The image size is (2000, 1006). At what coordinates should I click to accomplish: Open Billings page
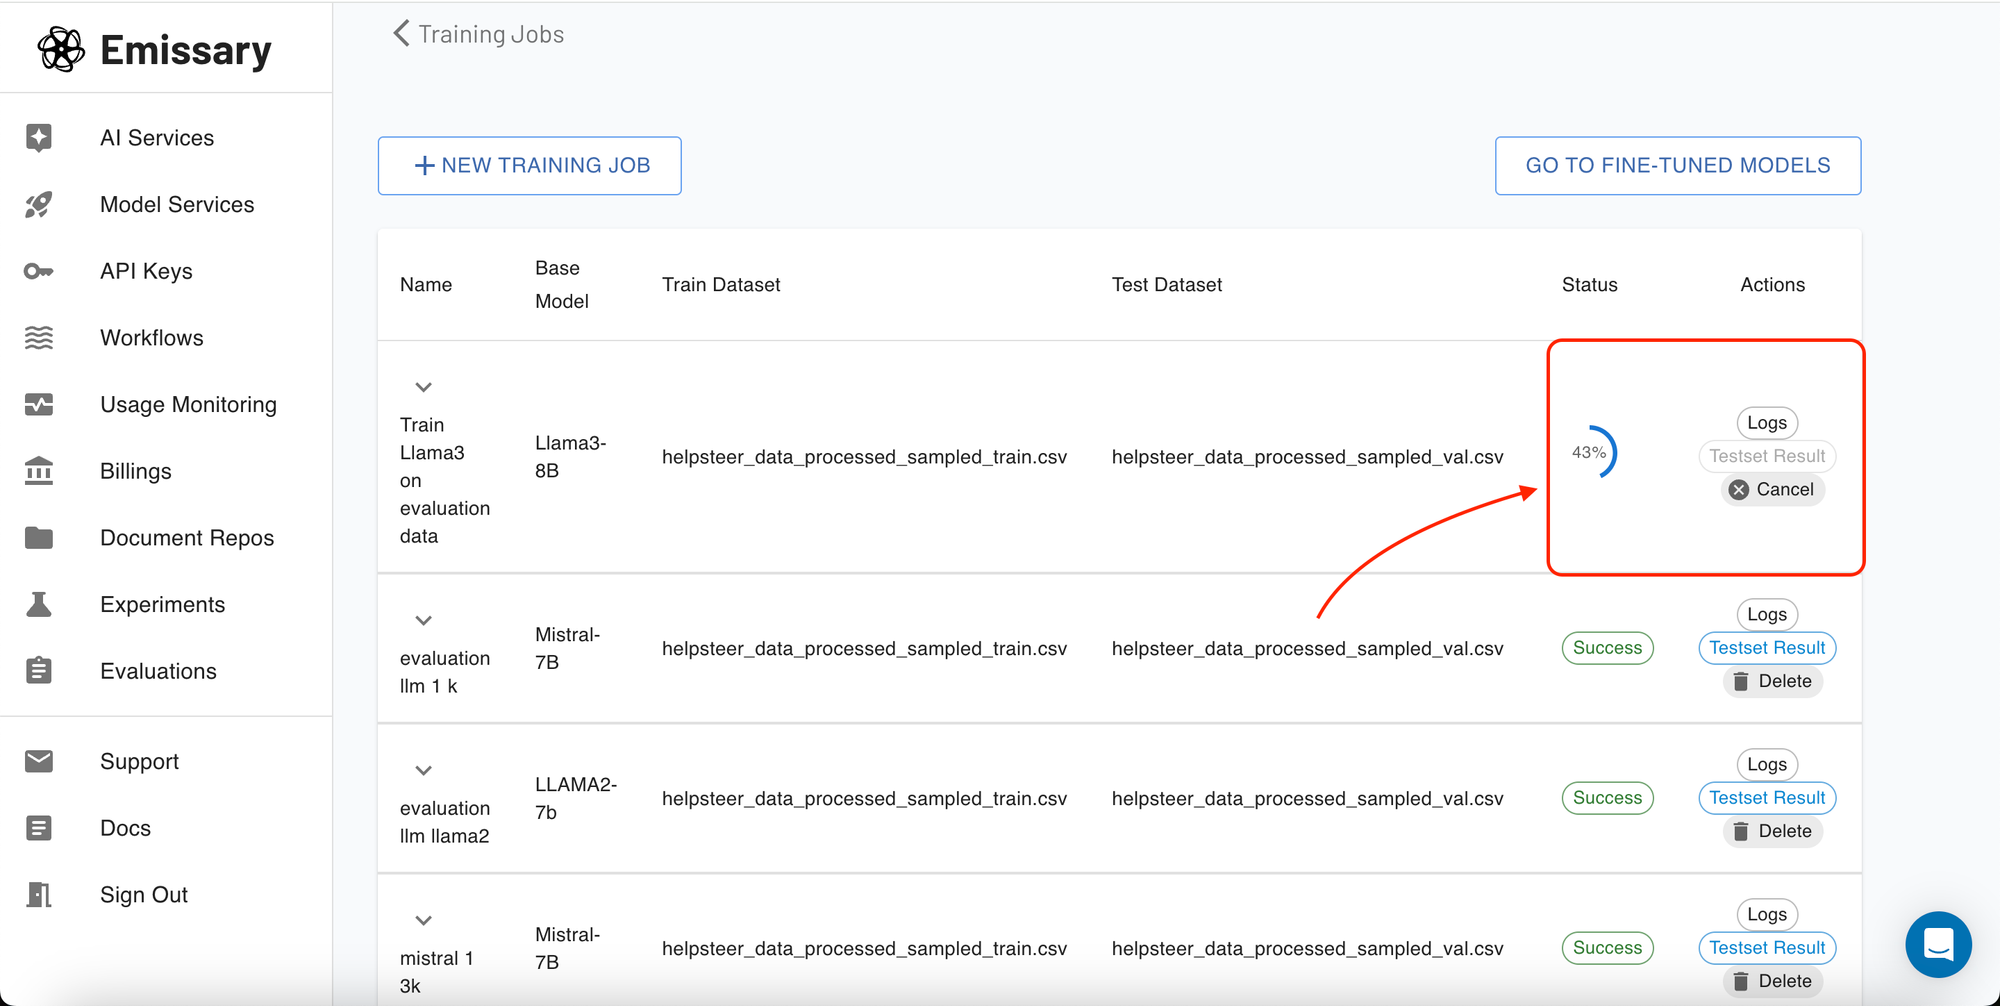[x=166, y=471]
